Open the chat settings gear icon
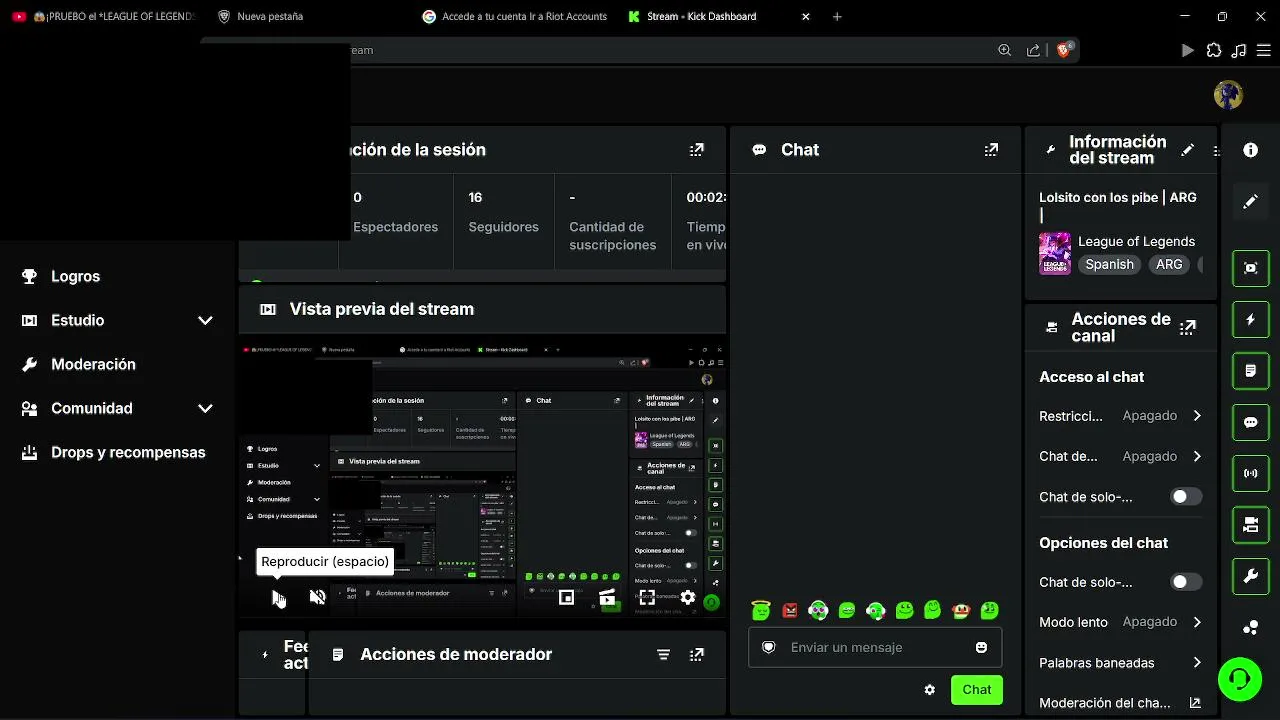This screenshot has height=720, width=1280. click(x=930, y=690)
